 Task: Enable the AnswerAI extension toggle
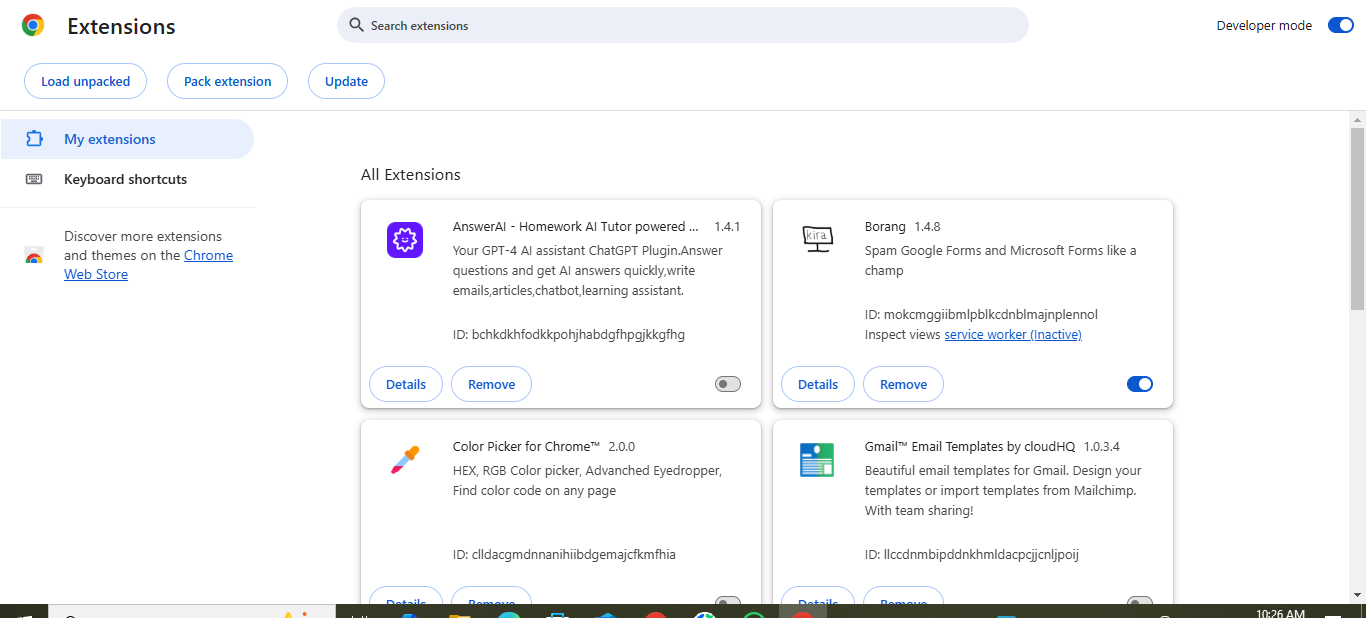[728, 384]
